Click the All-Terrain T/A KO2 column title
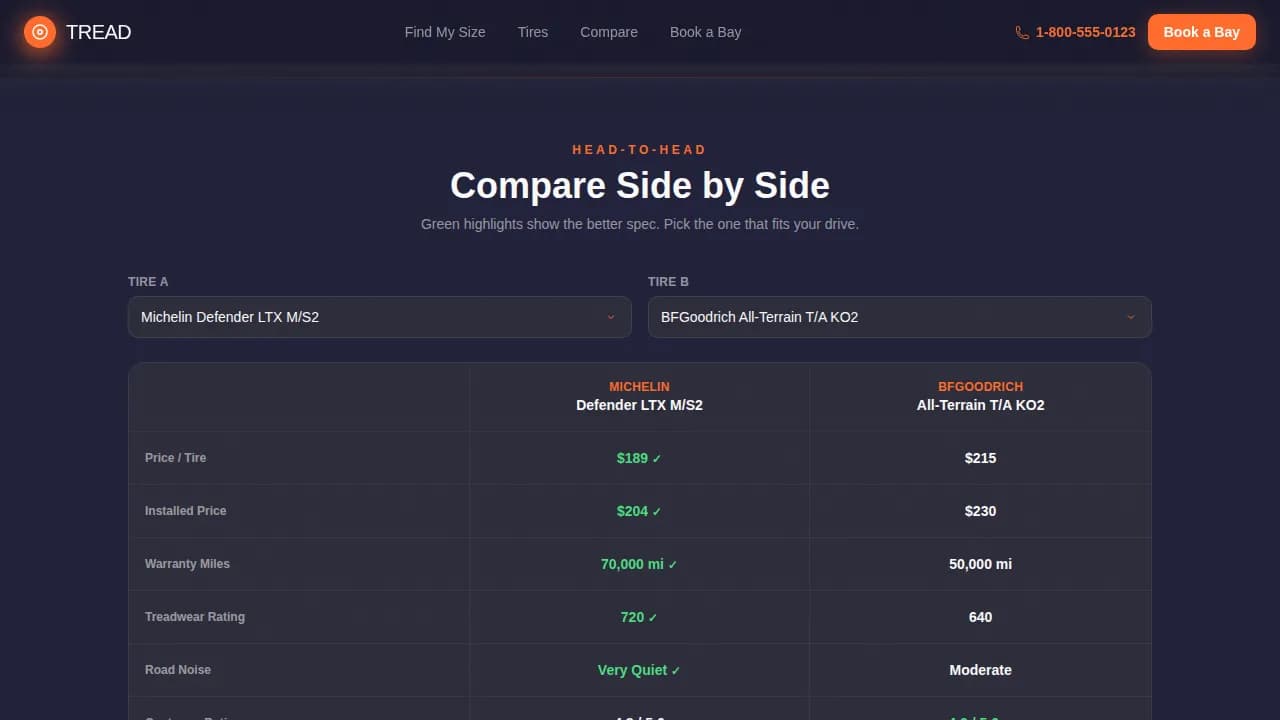 point(980,405)
